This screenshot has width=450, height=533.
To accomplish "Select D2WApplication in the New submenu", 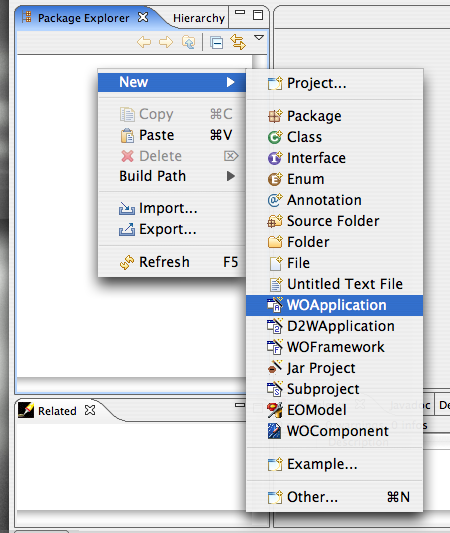I will tap(334, 326).
